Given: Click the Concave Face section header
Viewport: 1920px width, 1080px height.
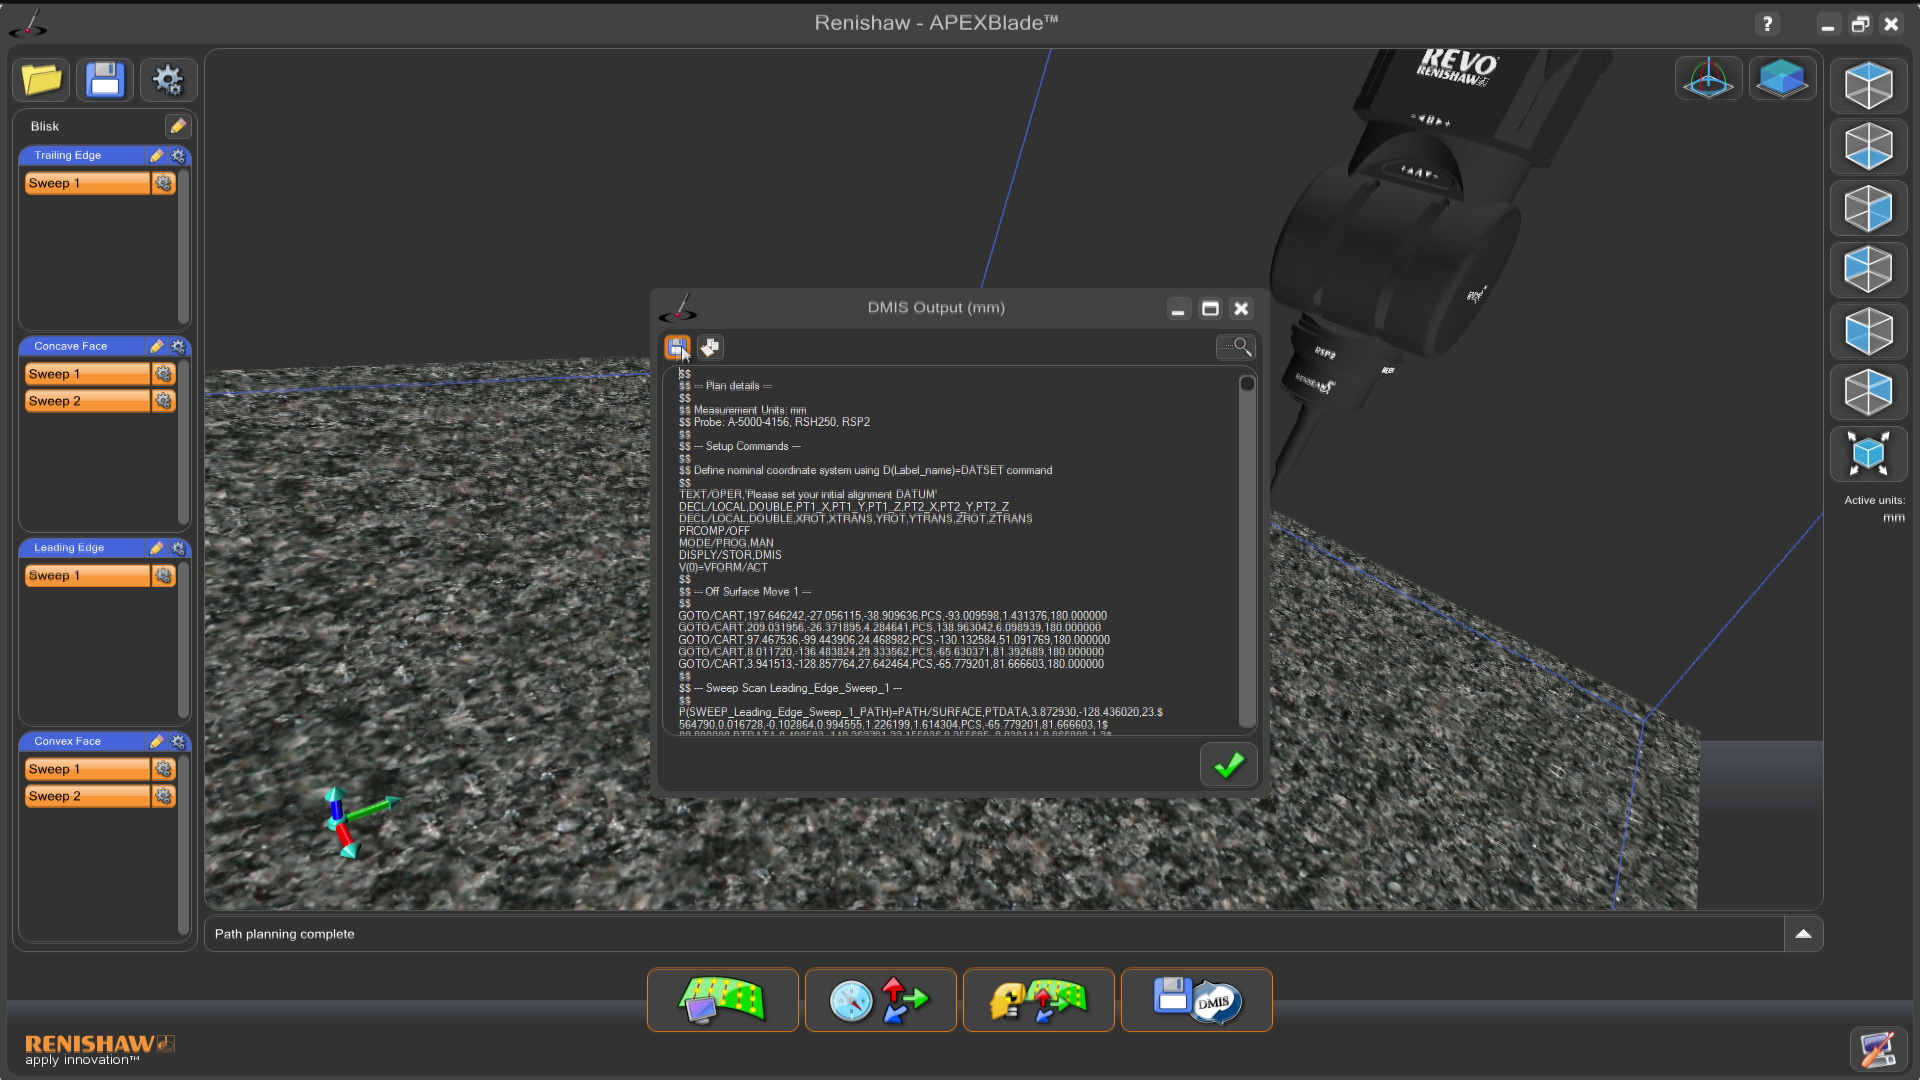Looking at the screenshot, I should [x=104, y=347].
